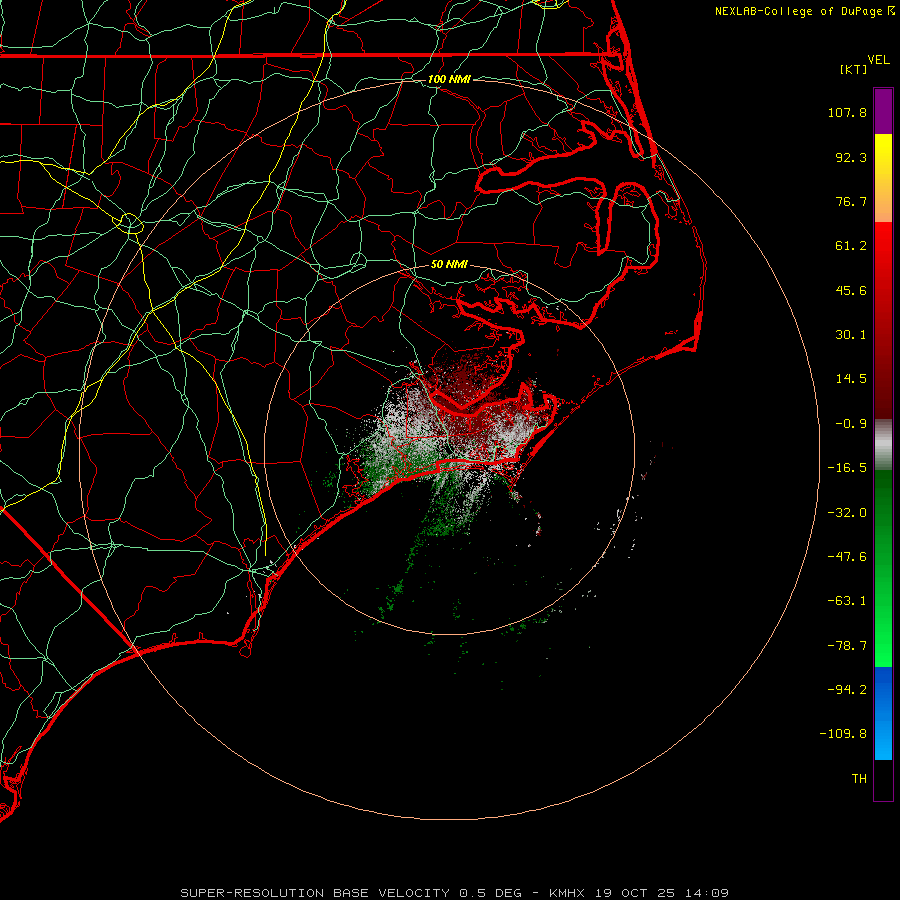Click the -32.0 scale value
Viewport: 900px width, 900px height.
click(847, 513)
